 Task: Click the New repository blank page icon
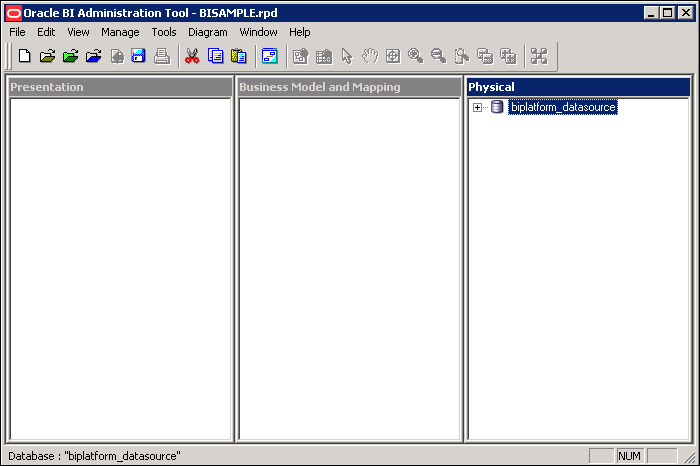point(25,56)
